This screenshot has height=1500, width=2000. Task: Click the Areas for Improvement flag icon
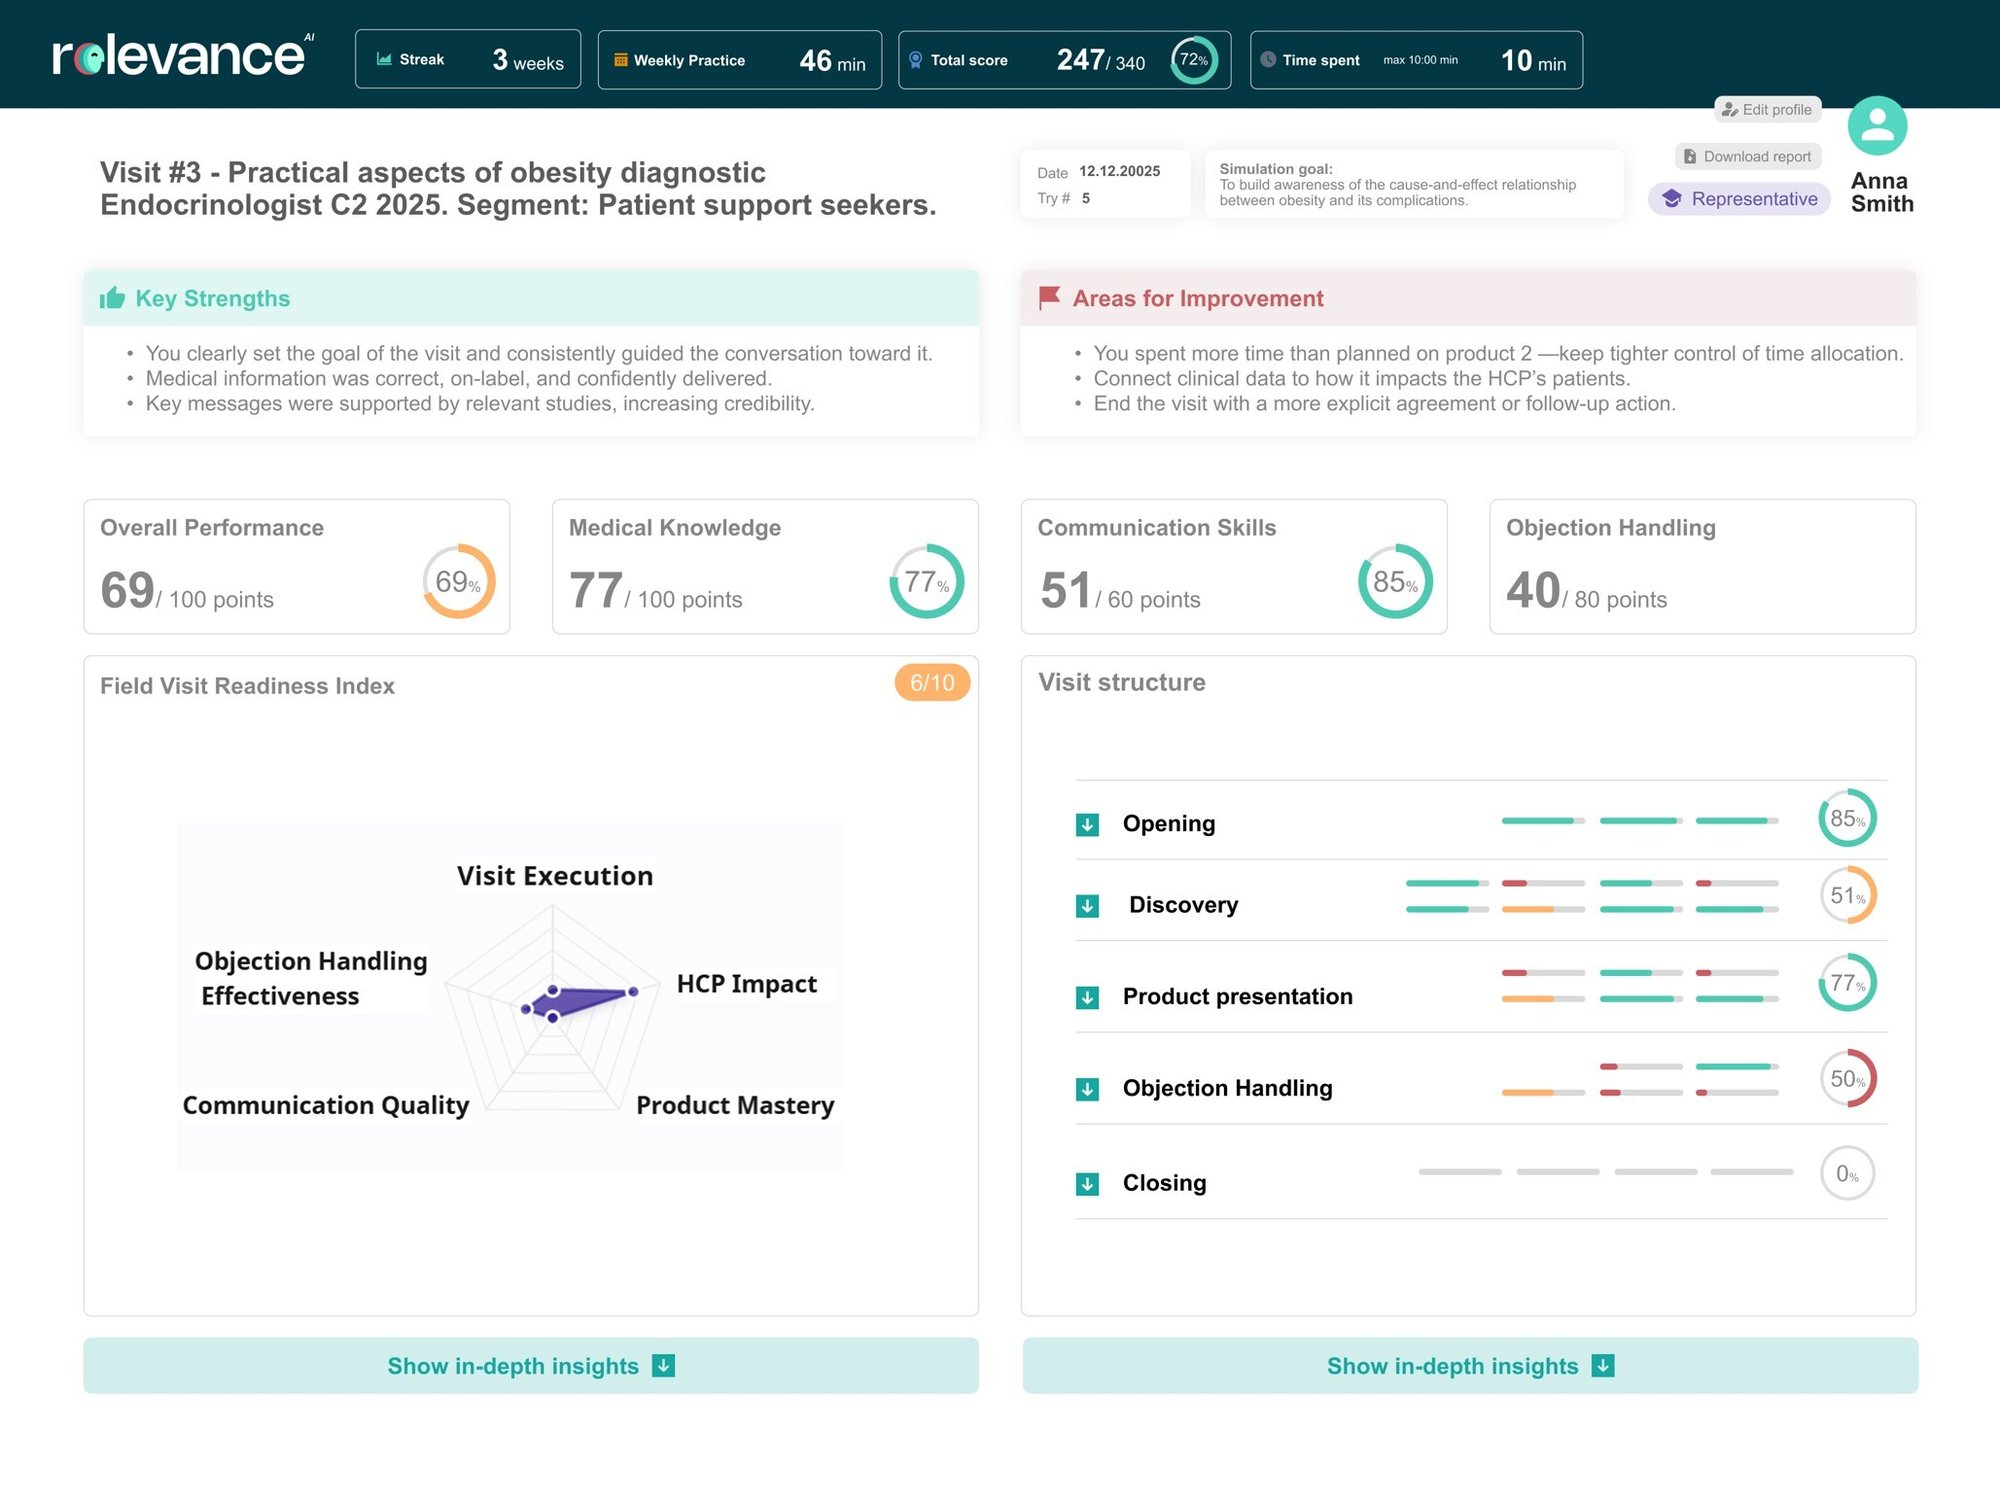(1049, 298)
